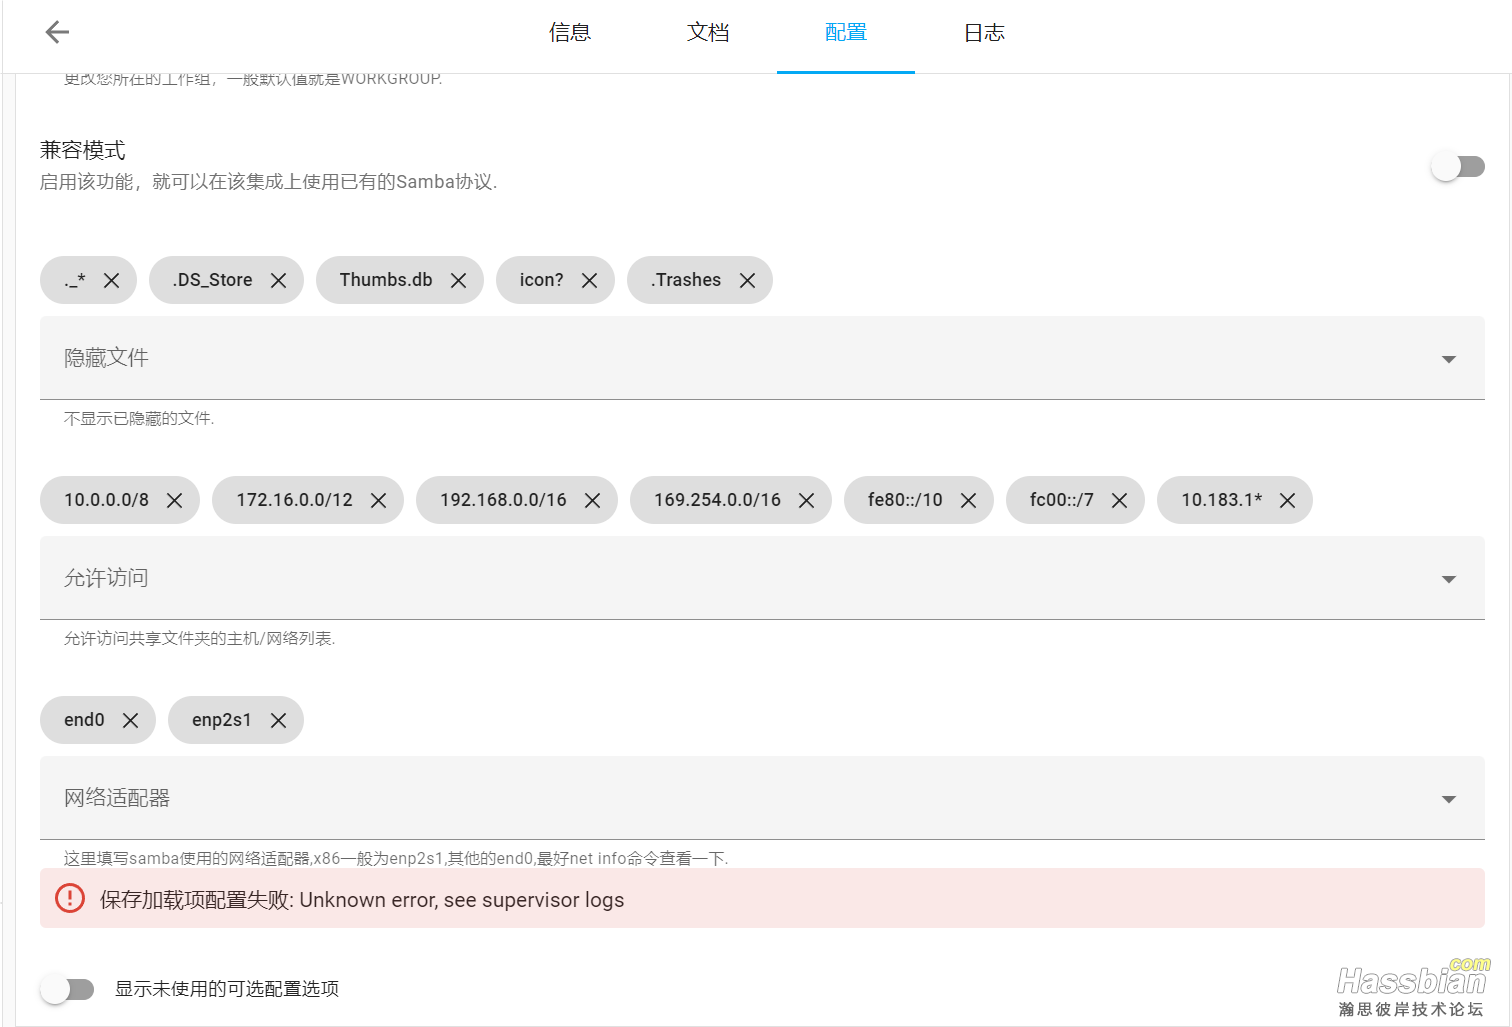Click the 192.168.0.0/16 chip label
Image resolution: width=1512 pixels, height=1027 pixels.
coord(503,500)
